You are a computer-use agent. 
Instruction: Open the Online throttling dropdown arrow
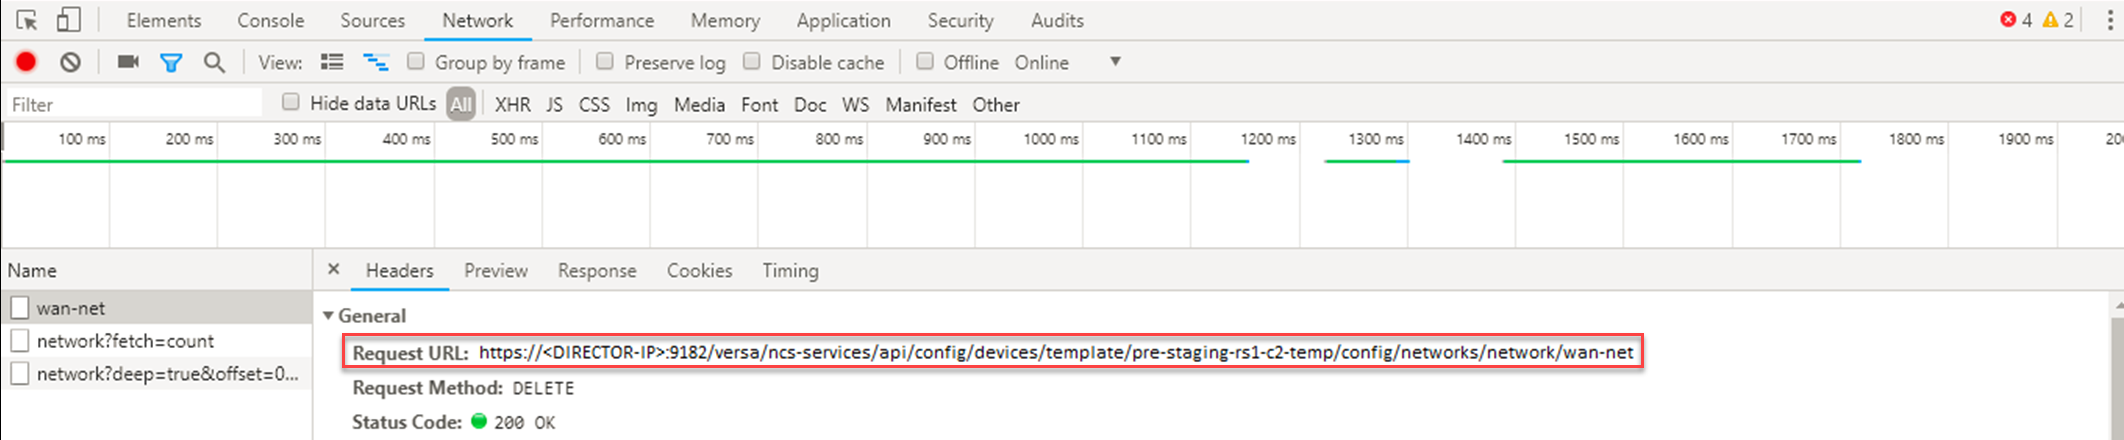[1115, 62]
